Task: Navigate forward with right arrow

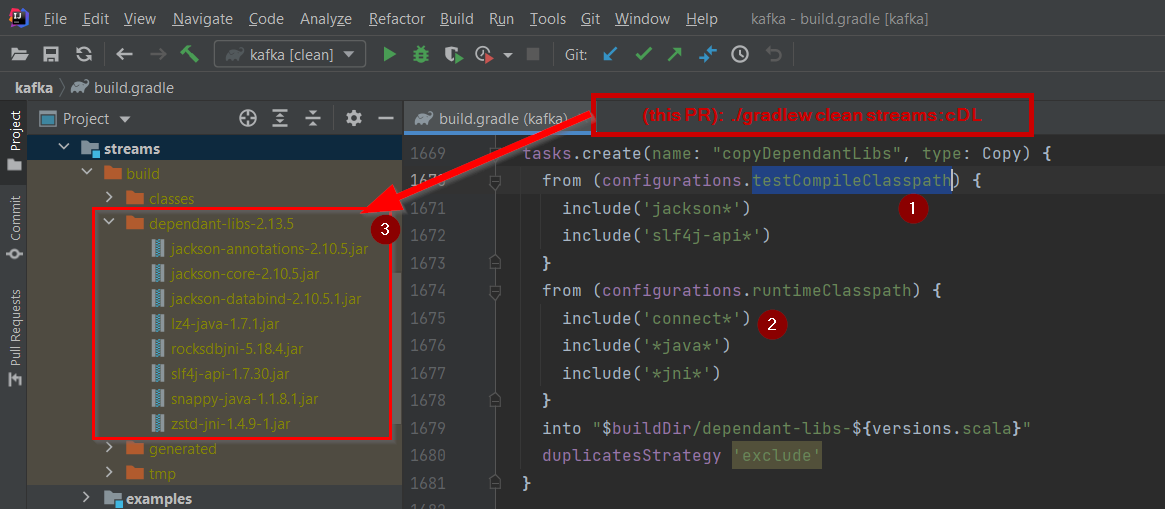Action: tap(158, 54)
